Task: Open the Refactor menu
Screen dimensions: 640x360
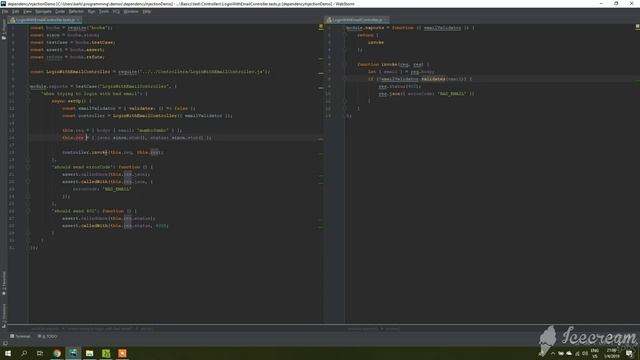Action: (x=76, y=11)
